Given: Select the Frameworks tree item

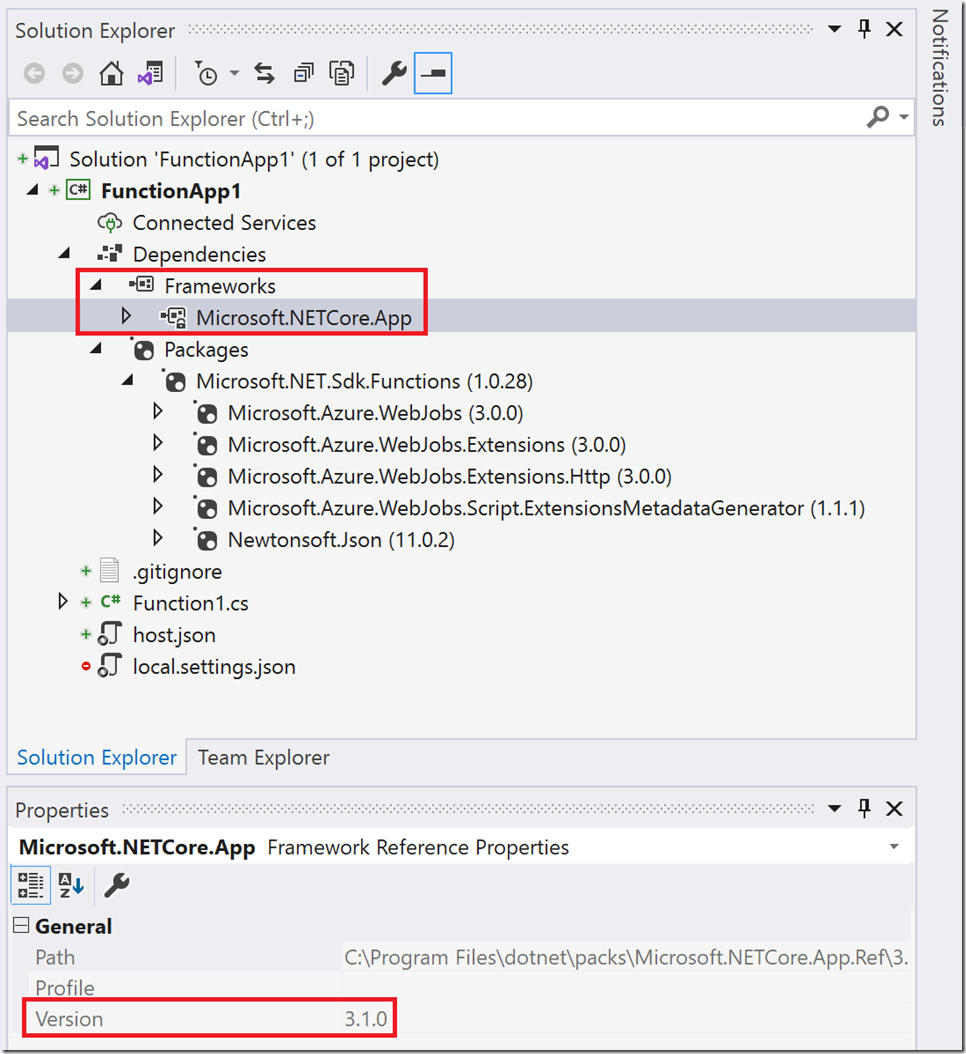Looking at the screenshot, I should pos(220,286).
